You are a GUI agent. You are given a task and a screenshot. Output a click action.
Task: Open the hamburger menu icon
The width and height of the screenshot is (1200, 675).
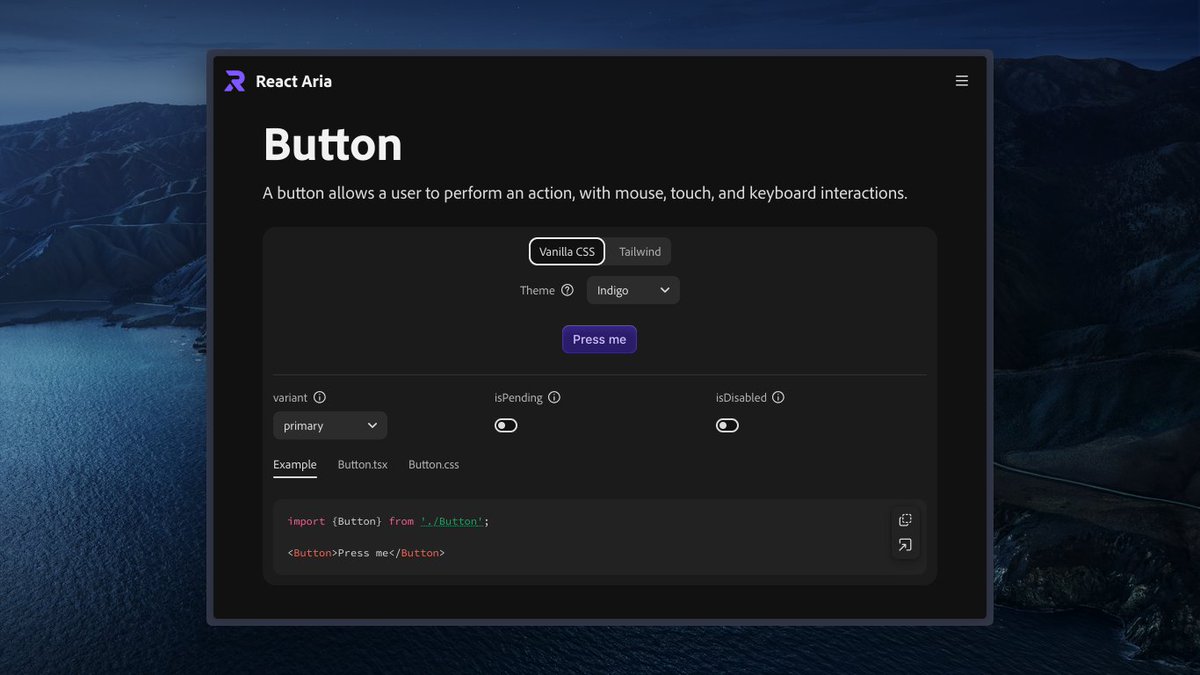[962, 81]
